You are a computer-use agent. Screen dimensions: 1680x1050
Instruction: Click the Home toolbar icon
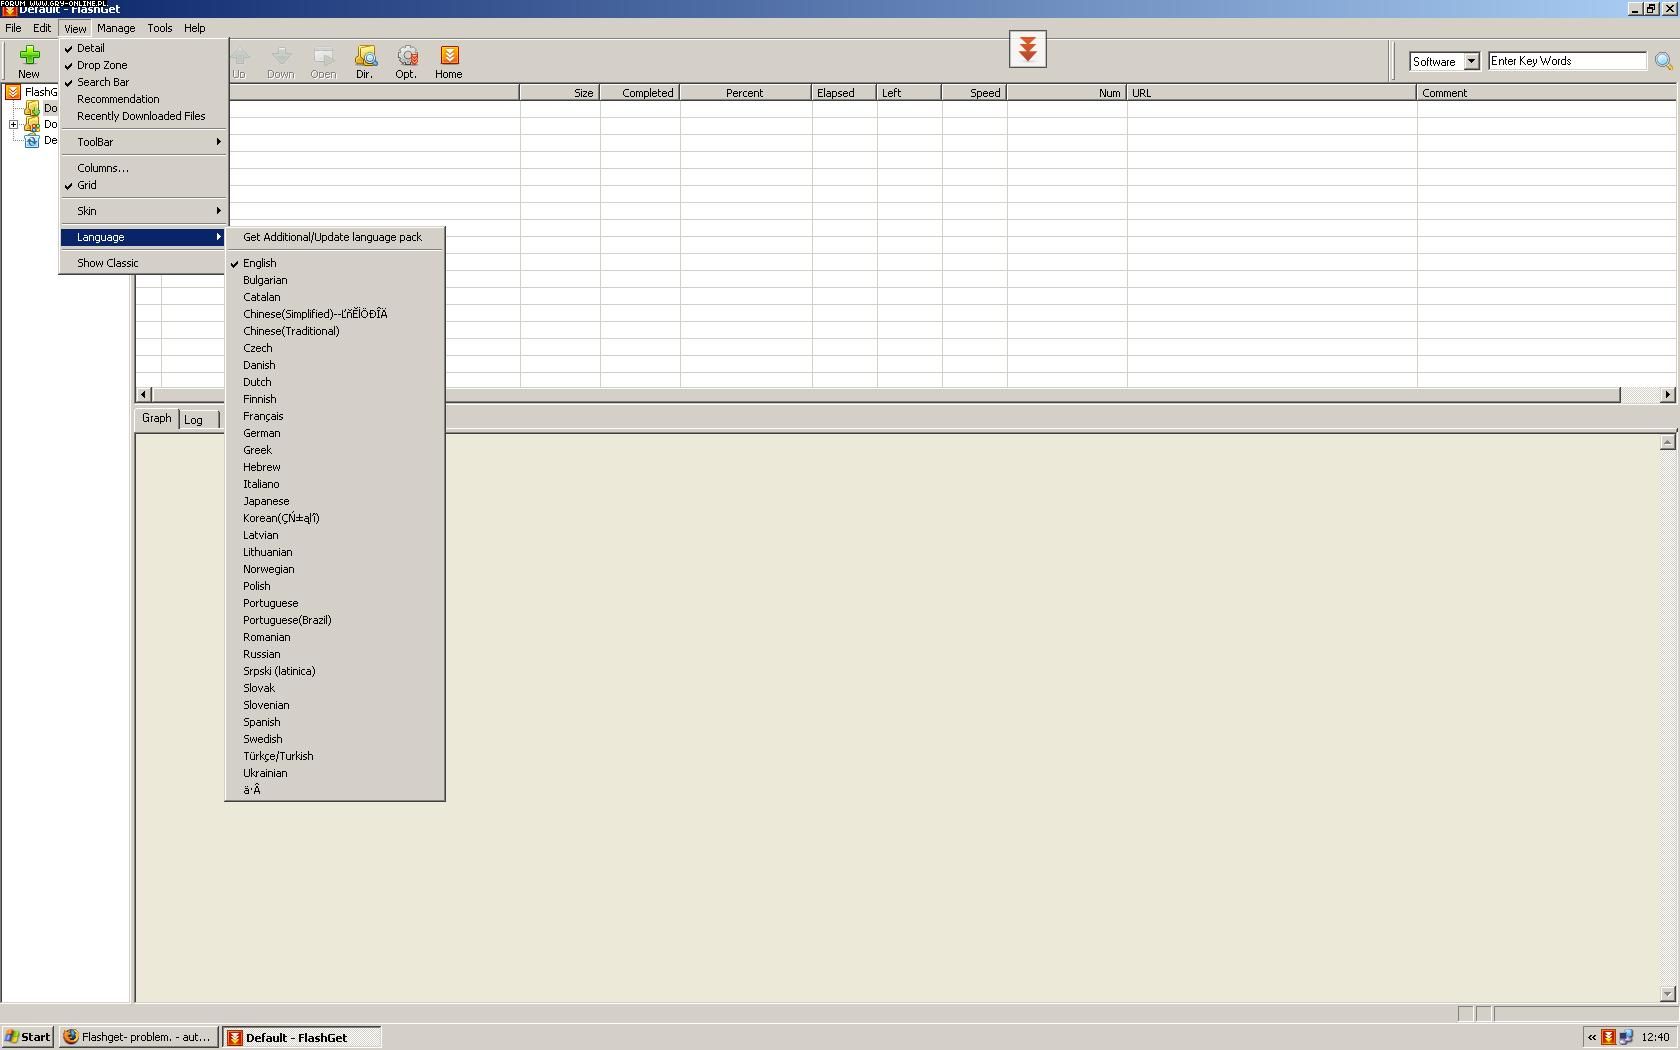[449, 56]
